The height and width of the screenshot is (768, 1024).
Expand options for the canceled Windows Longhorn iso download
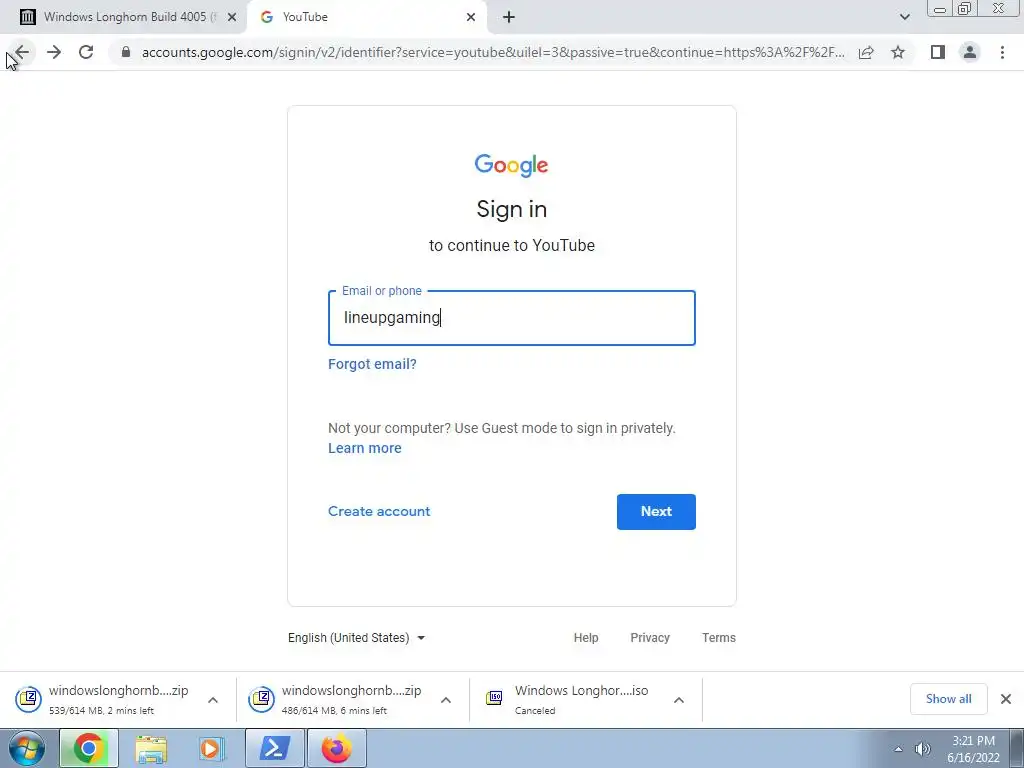(679, 700)
